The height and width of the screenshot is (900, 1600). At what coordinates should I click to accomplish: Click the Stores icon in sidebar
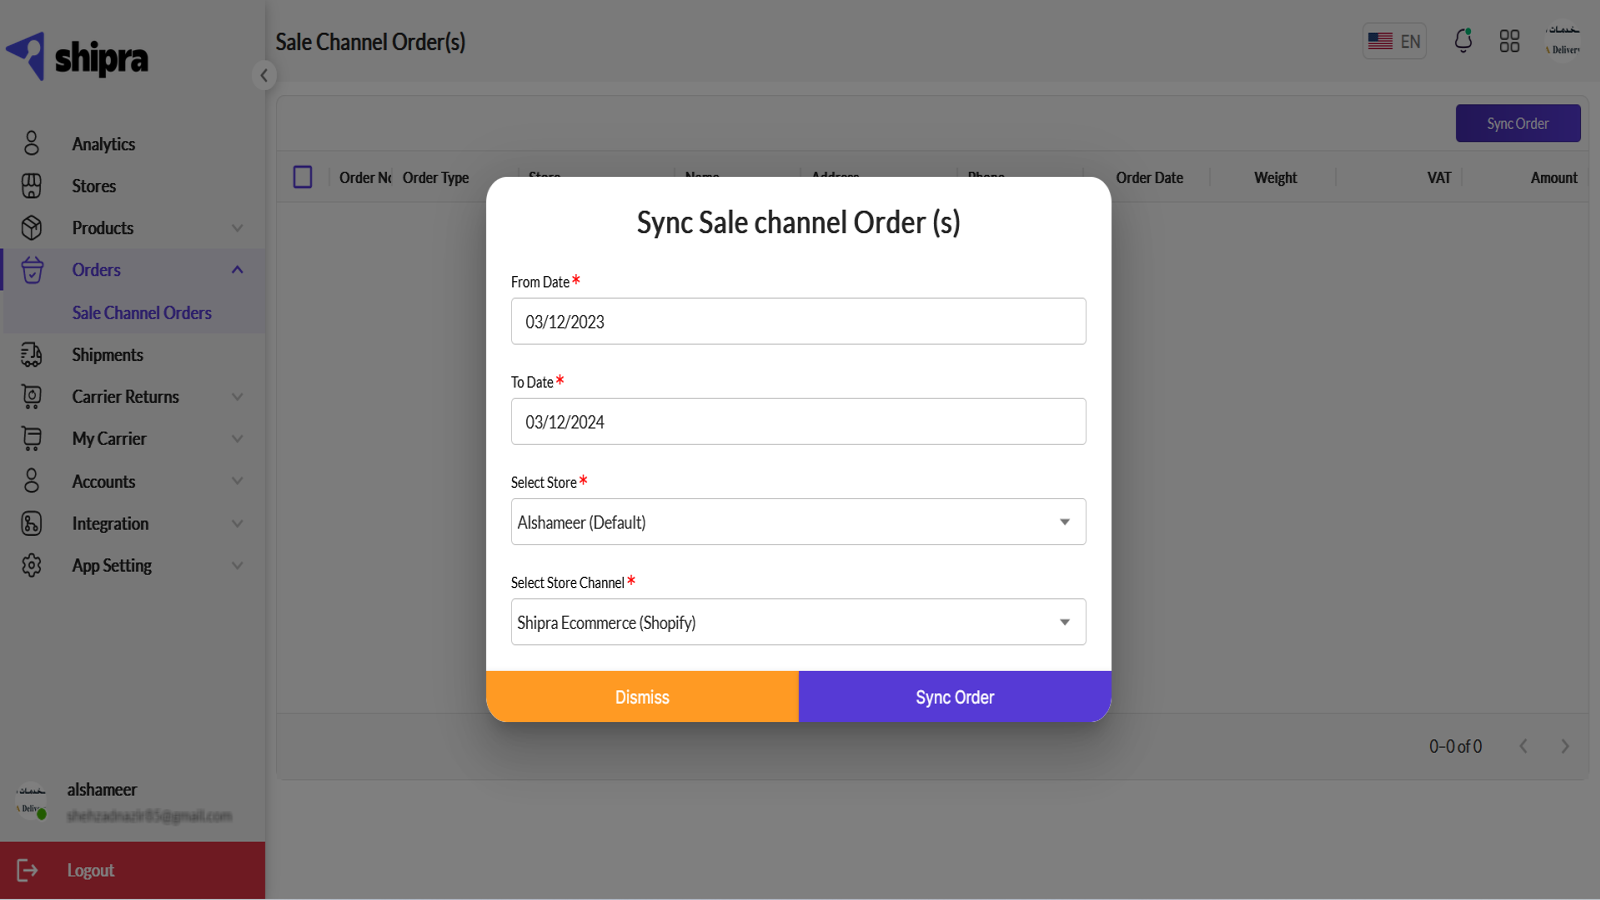[x=32, y=186]
